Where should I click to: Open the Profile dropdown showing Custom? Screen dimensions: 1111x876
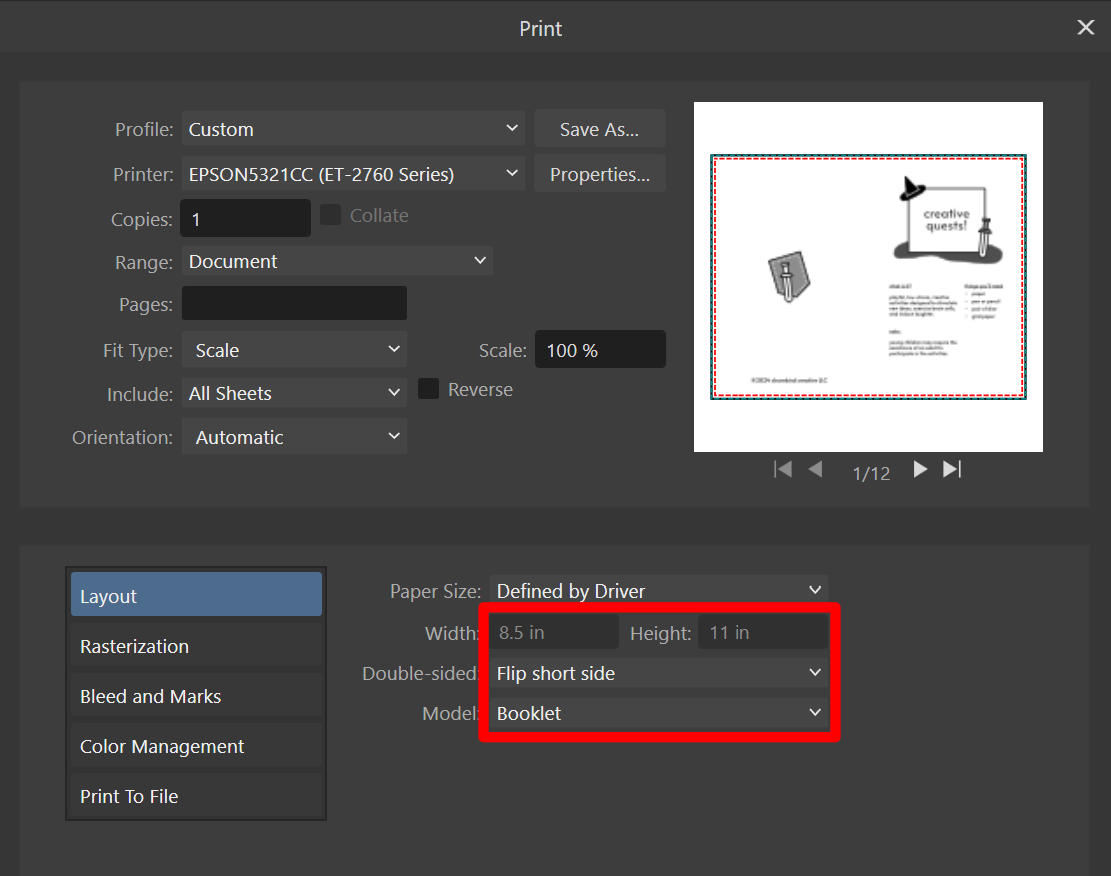coord(352,128)
